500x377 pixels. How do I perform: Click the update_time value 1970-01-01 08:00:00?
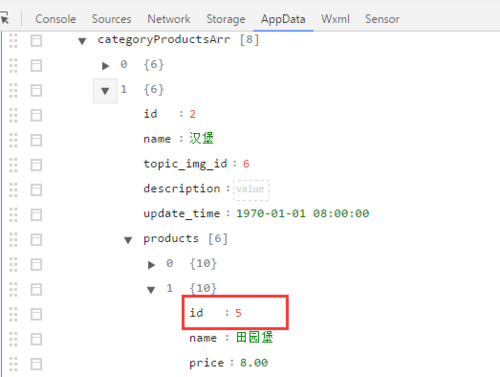click(303, 213)
